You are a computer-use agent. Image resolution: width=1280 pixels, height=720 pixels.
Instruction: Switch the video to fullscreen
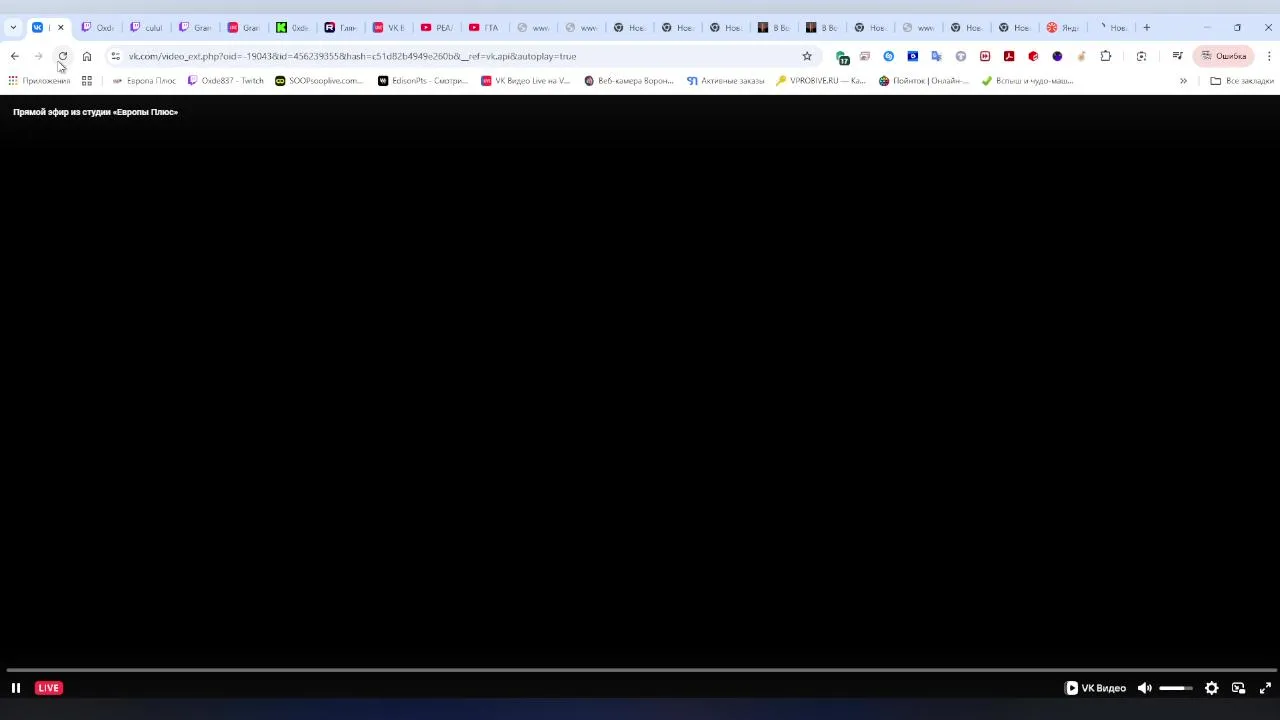click(1265, 688)
